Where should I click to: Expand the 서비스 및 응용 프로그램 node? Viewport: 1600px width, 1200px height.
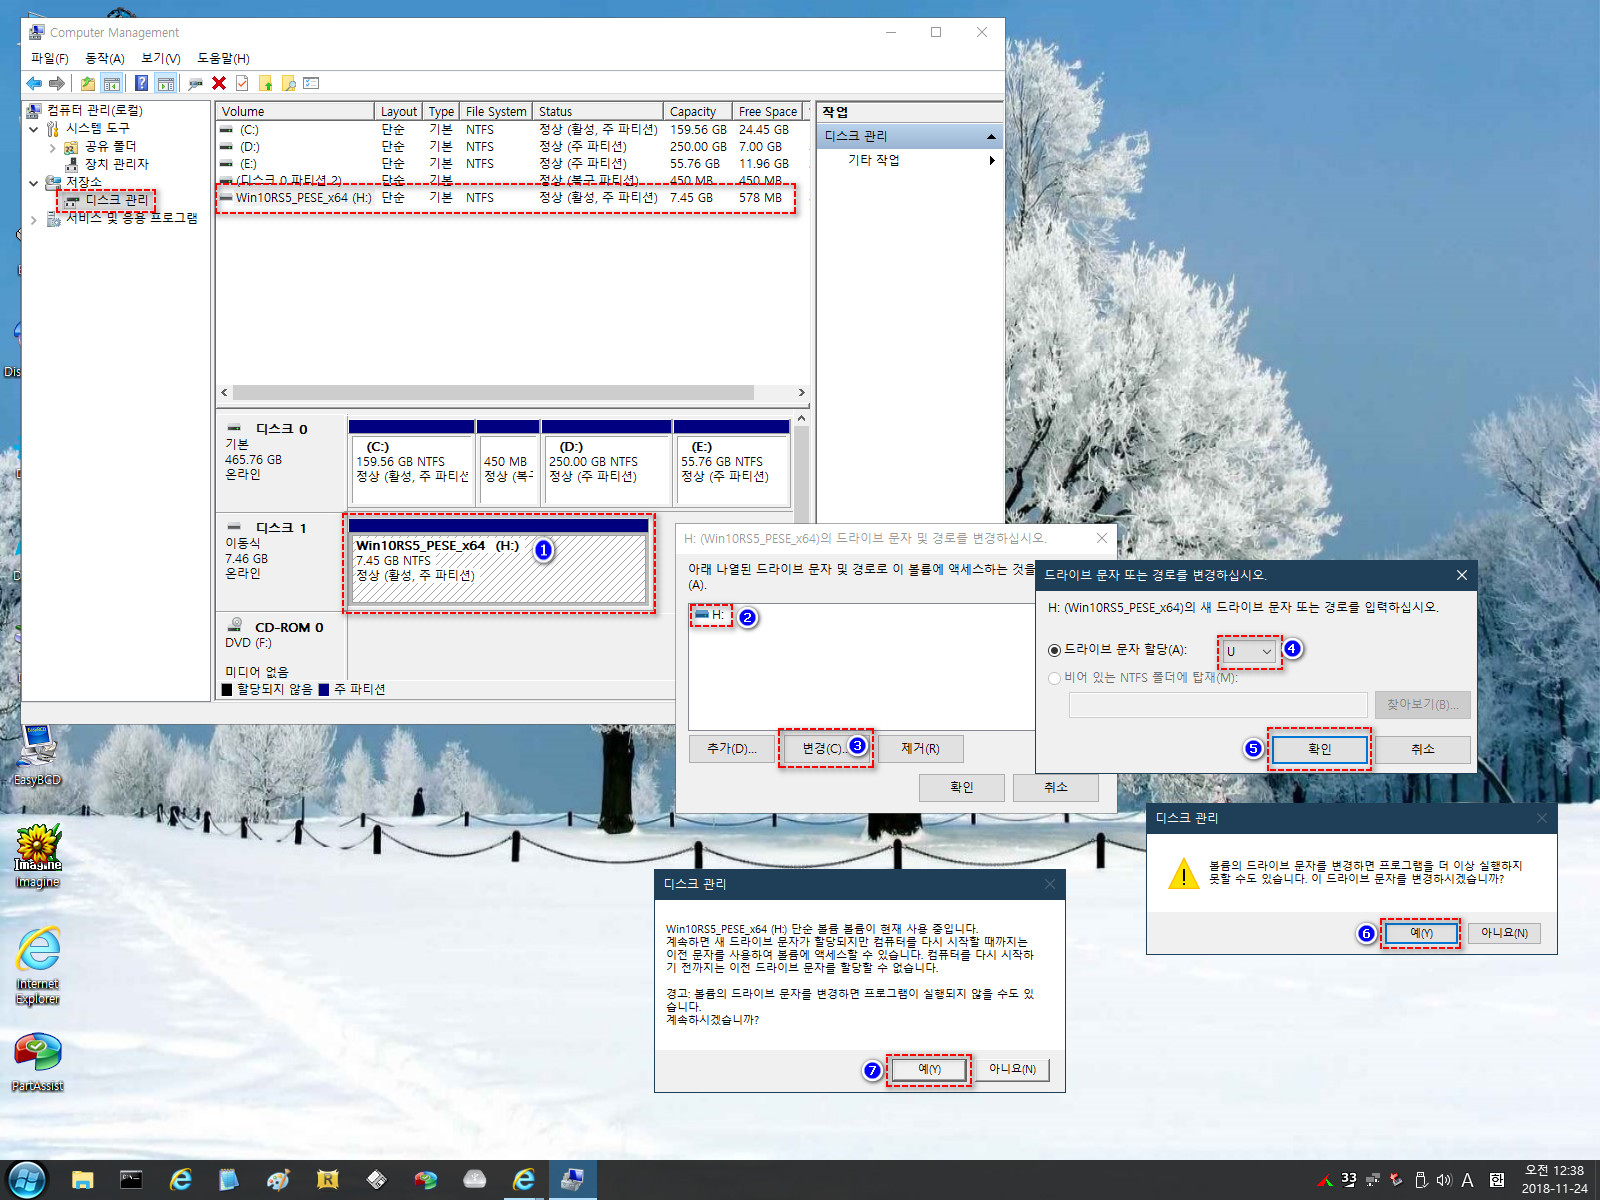[34, 220]
